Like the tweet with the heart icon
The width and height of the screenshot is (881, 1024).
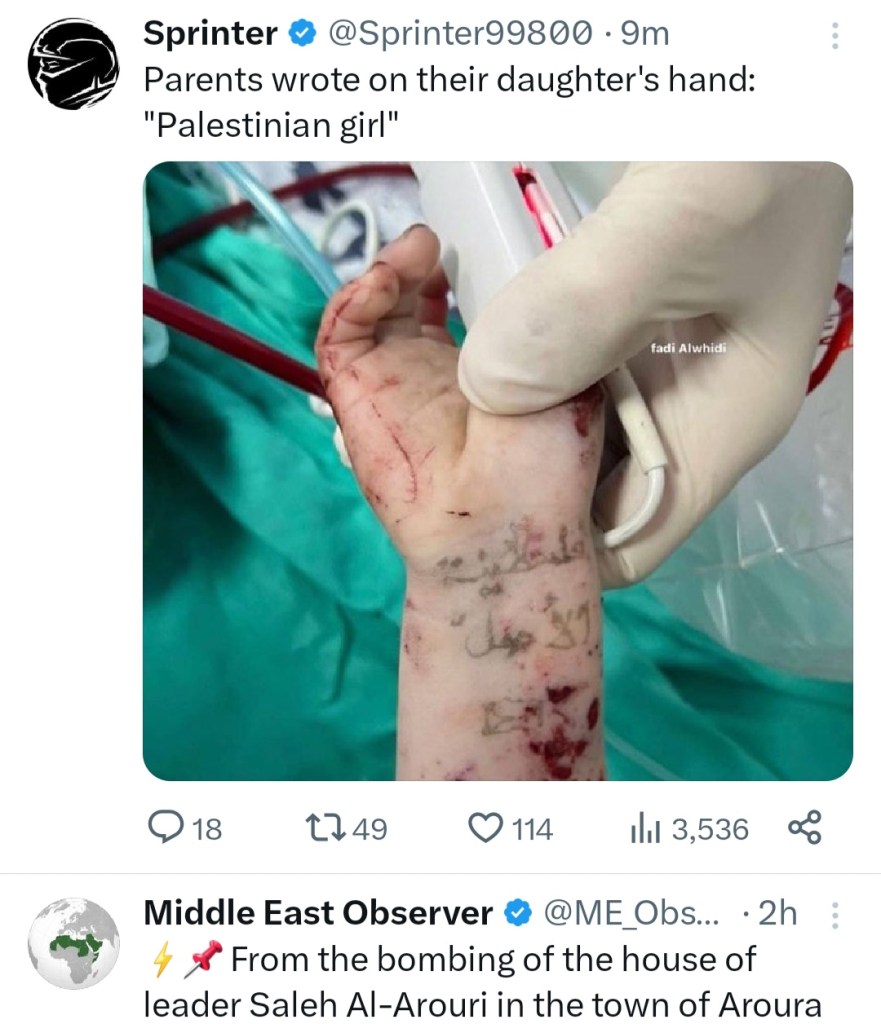click(486, 827)
